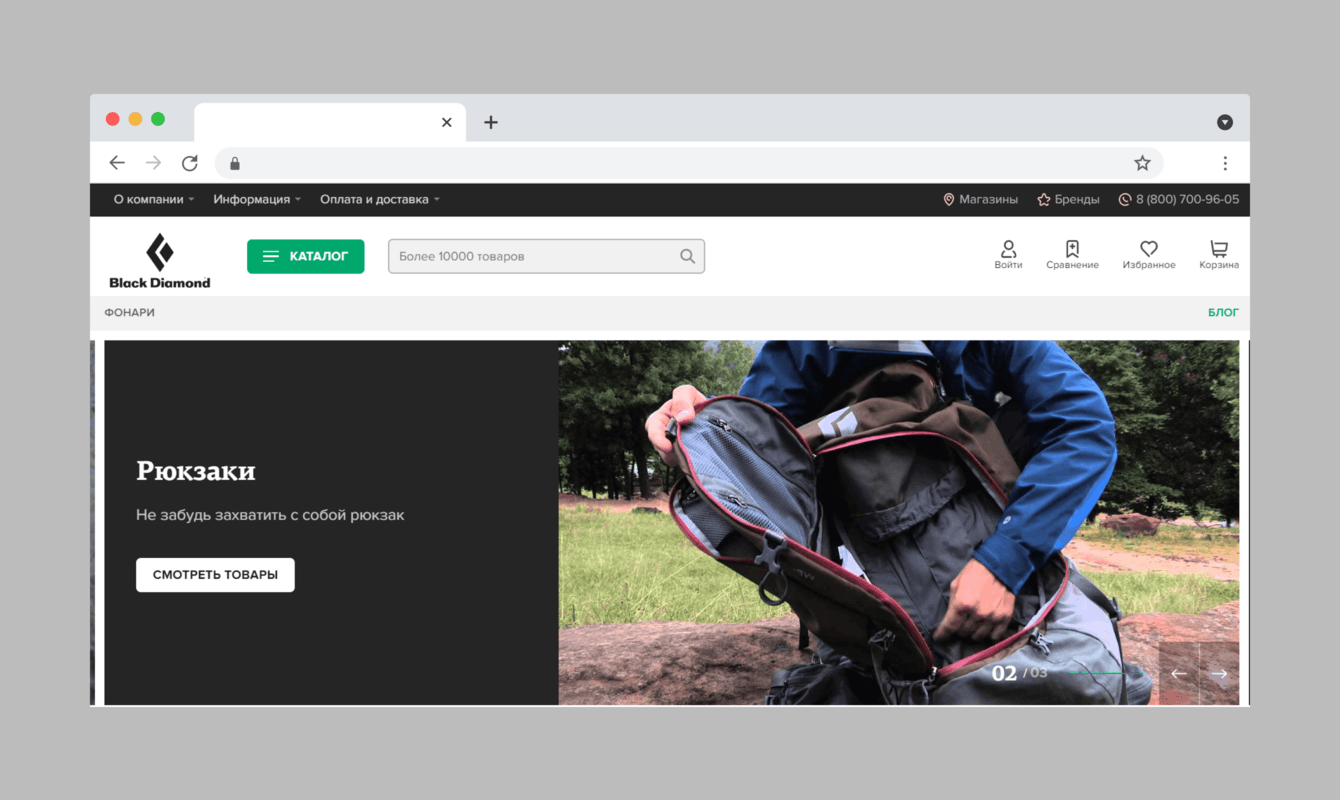1340x800 pixels.
Task: Open the browser three-dot menu
Action: (1225, 163)
